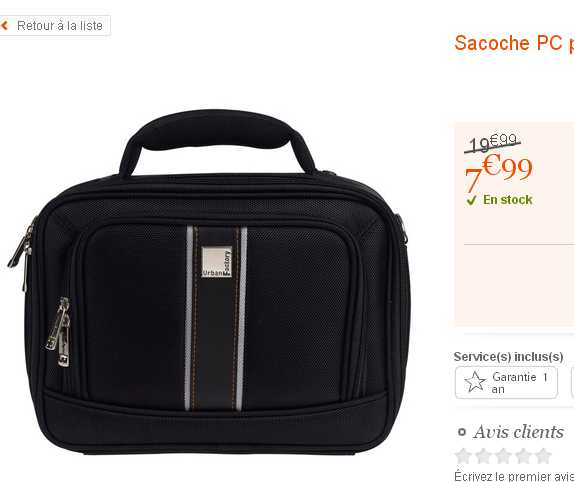
Task: Click the Avis clients section bullet icon
Action: coord(462,432)
